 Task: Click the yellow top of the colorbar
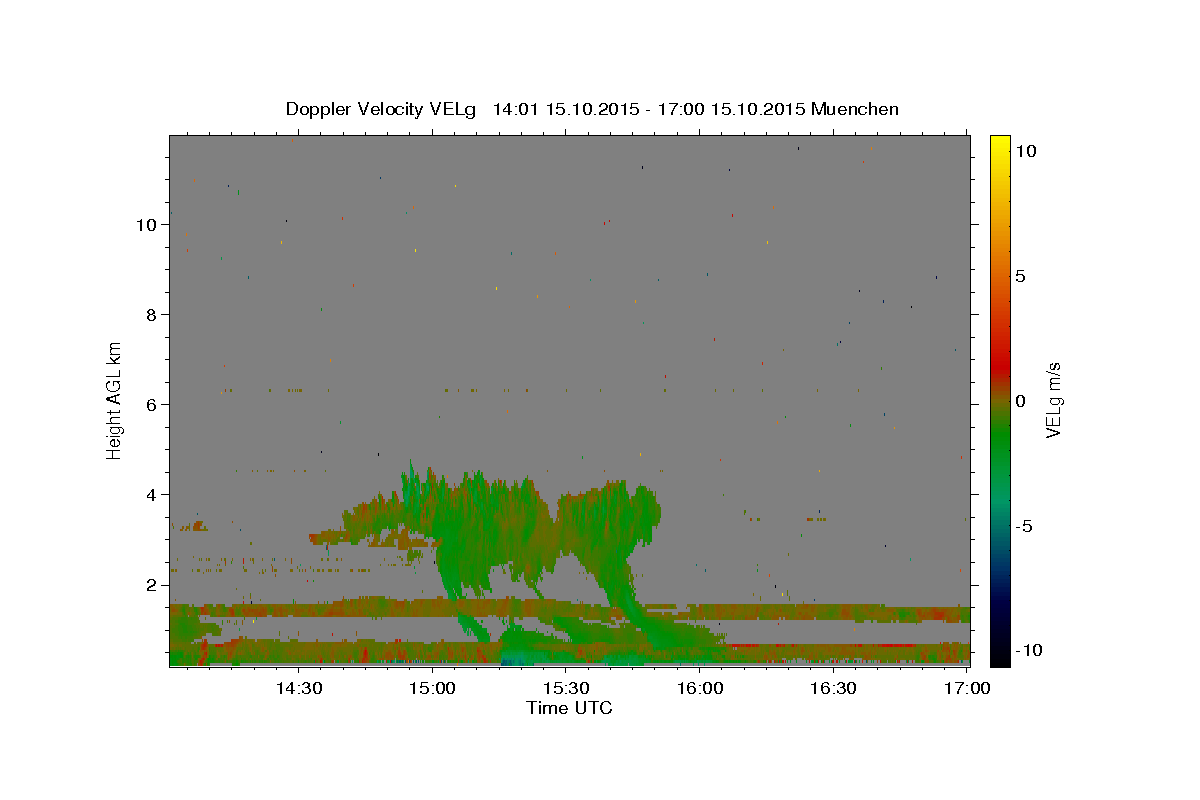pyautogui.click(x=1000, y=145)
